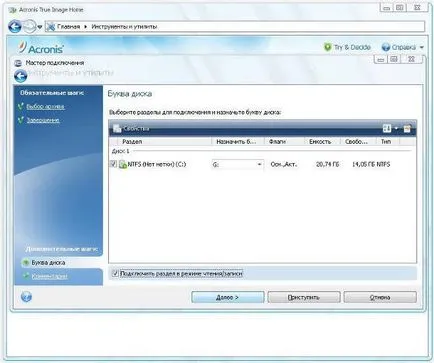Screen dimensions: 434x363
Task: Open the navigation history dropdown arrow
Action: [x=40, y=27]
